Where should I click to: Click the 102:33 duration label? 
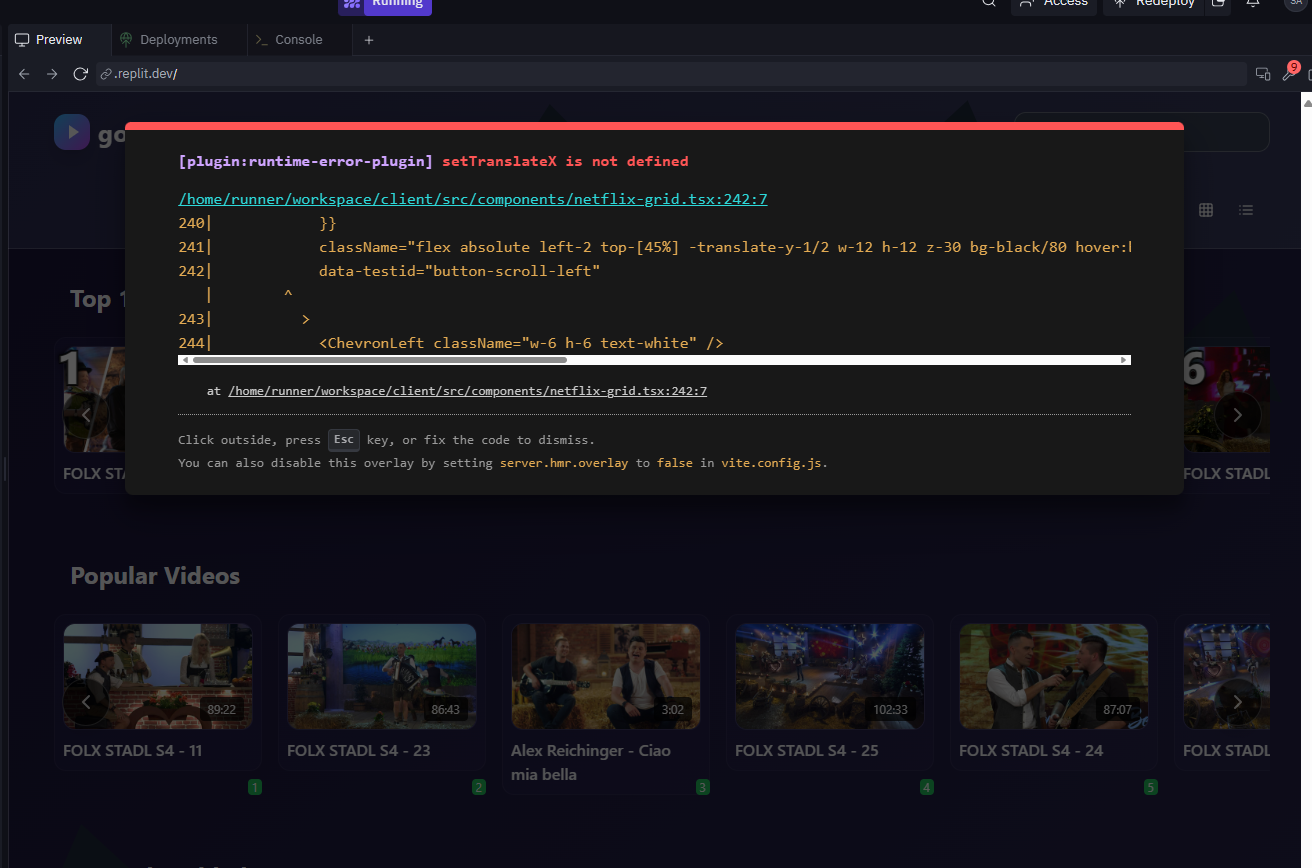point(890,710)
